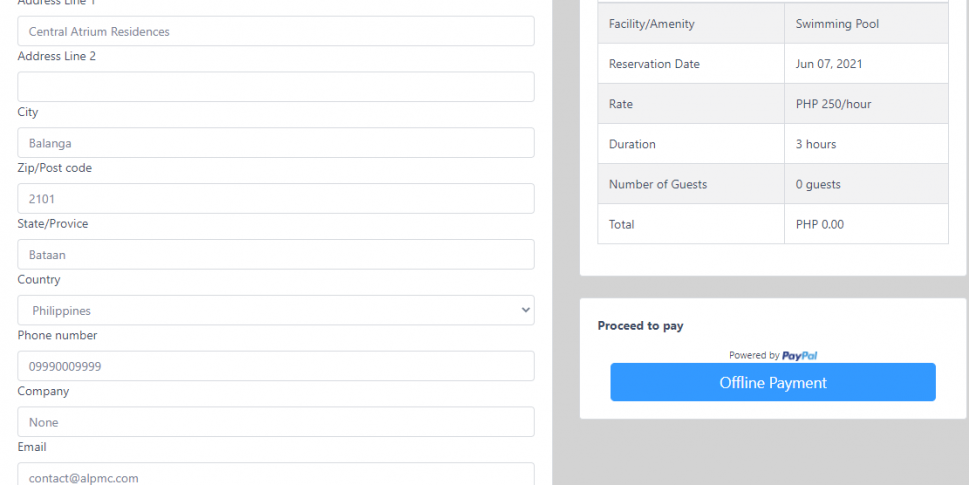Focus the State/Provice field with Bataan
This screenshot has height=485, width=969.
click(276, 255)
